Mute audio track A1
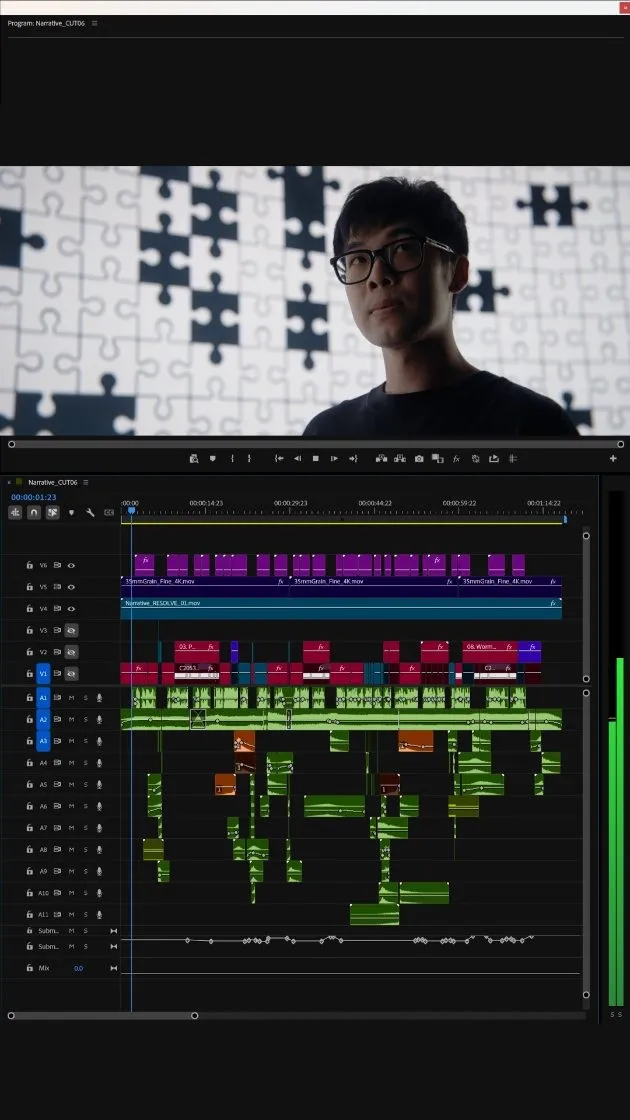The width and height of the screenshot is (630, 1120). [x=71, y=698]
